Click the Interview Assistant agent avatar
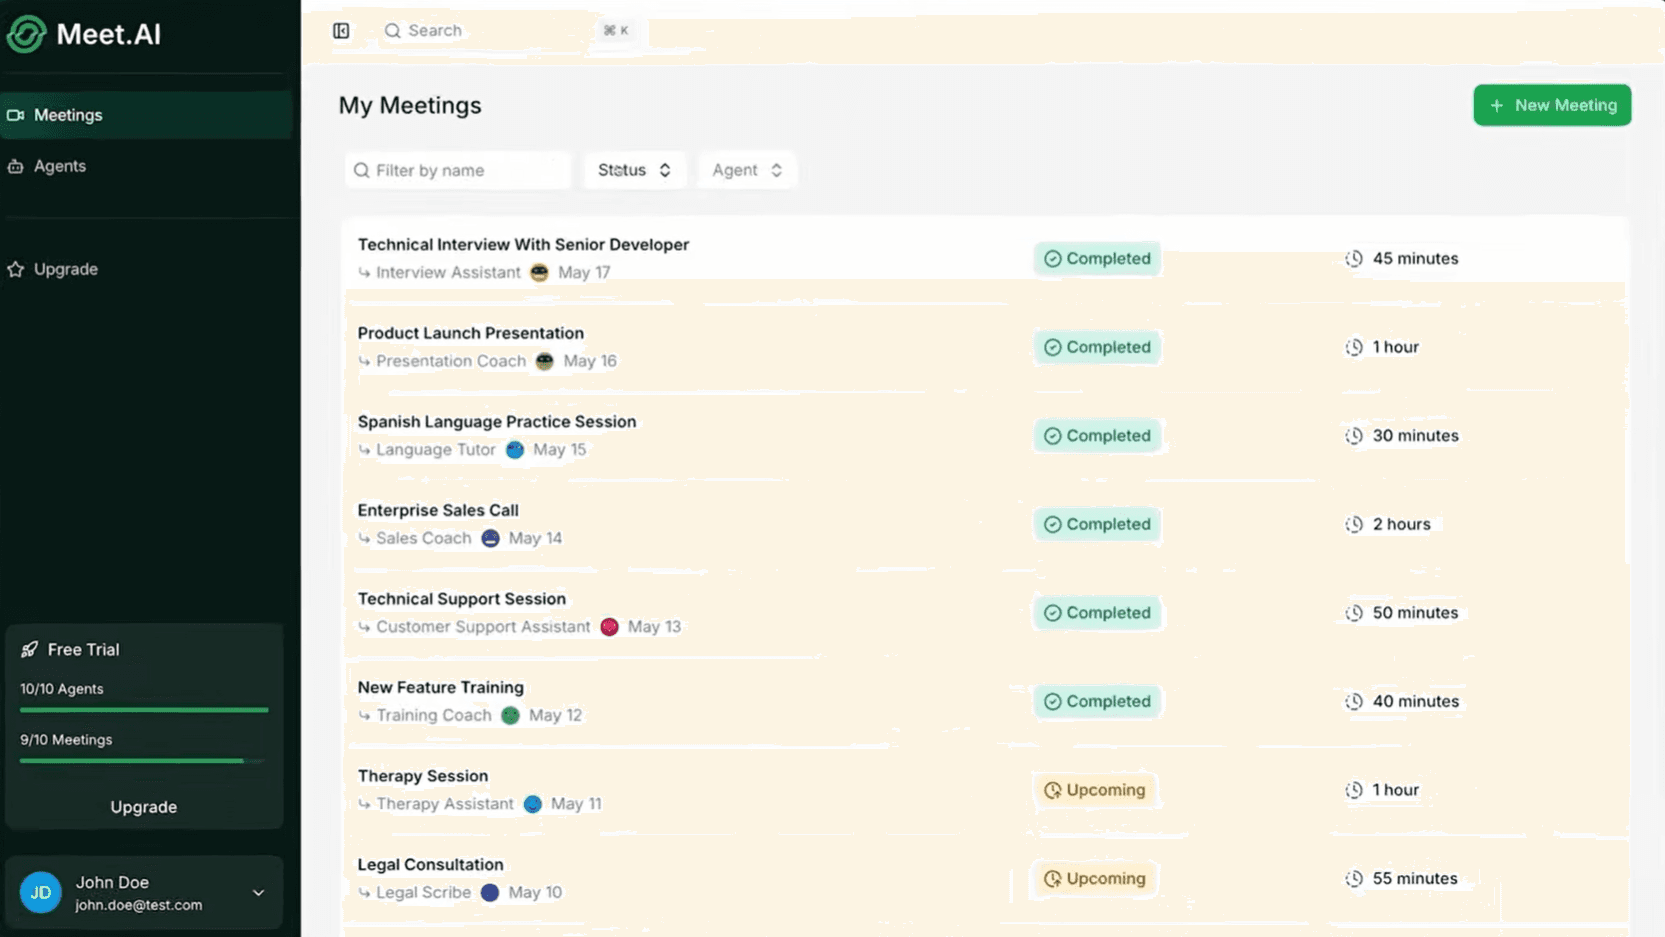The image size is (1665, 937). point(539,272)
